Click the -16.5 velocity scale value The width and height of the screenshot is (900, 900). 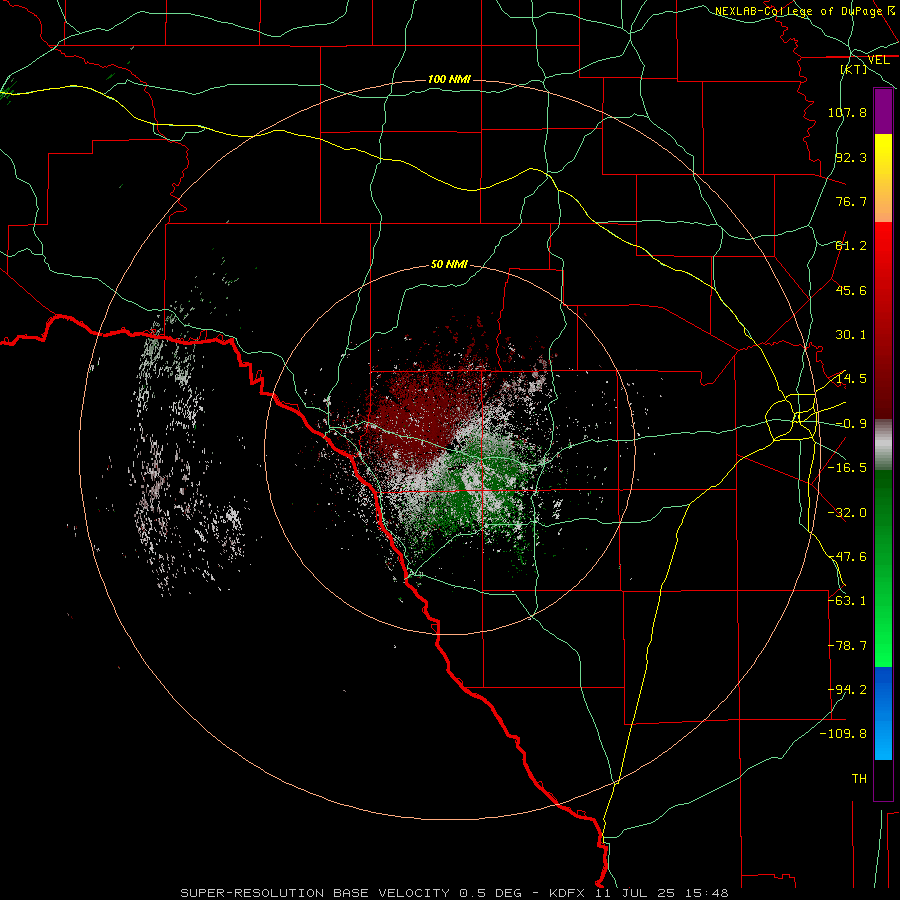click(847, 468)
